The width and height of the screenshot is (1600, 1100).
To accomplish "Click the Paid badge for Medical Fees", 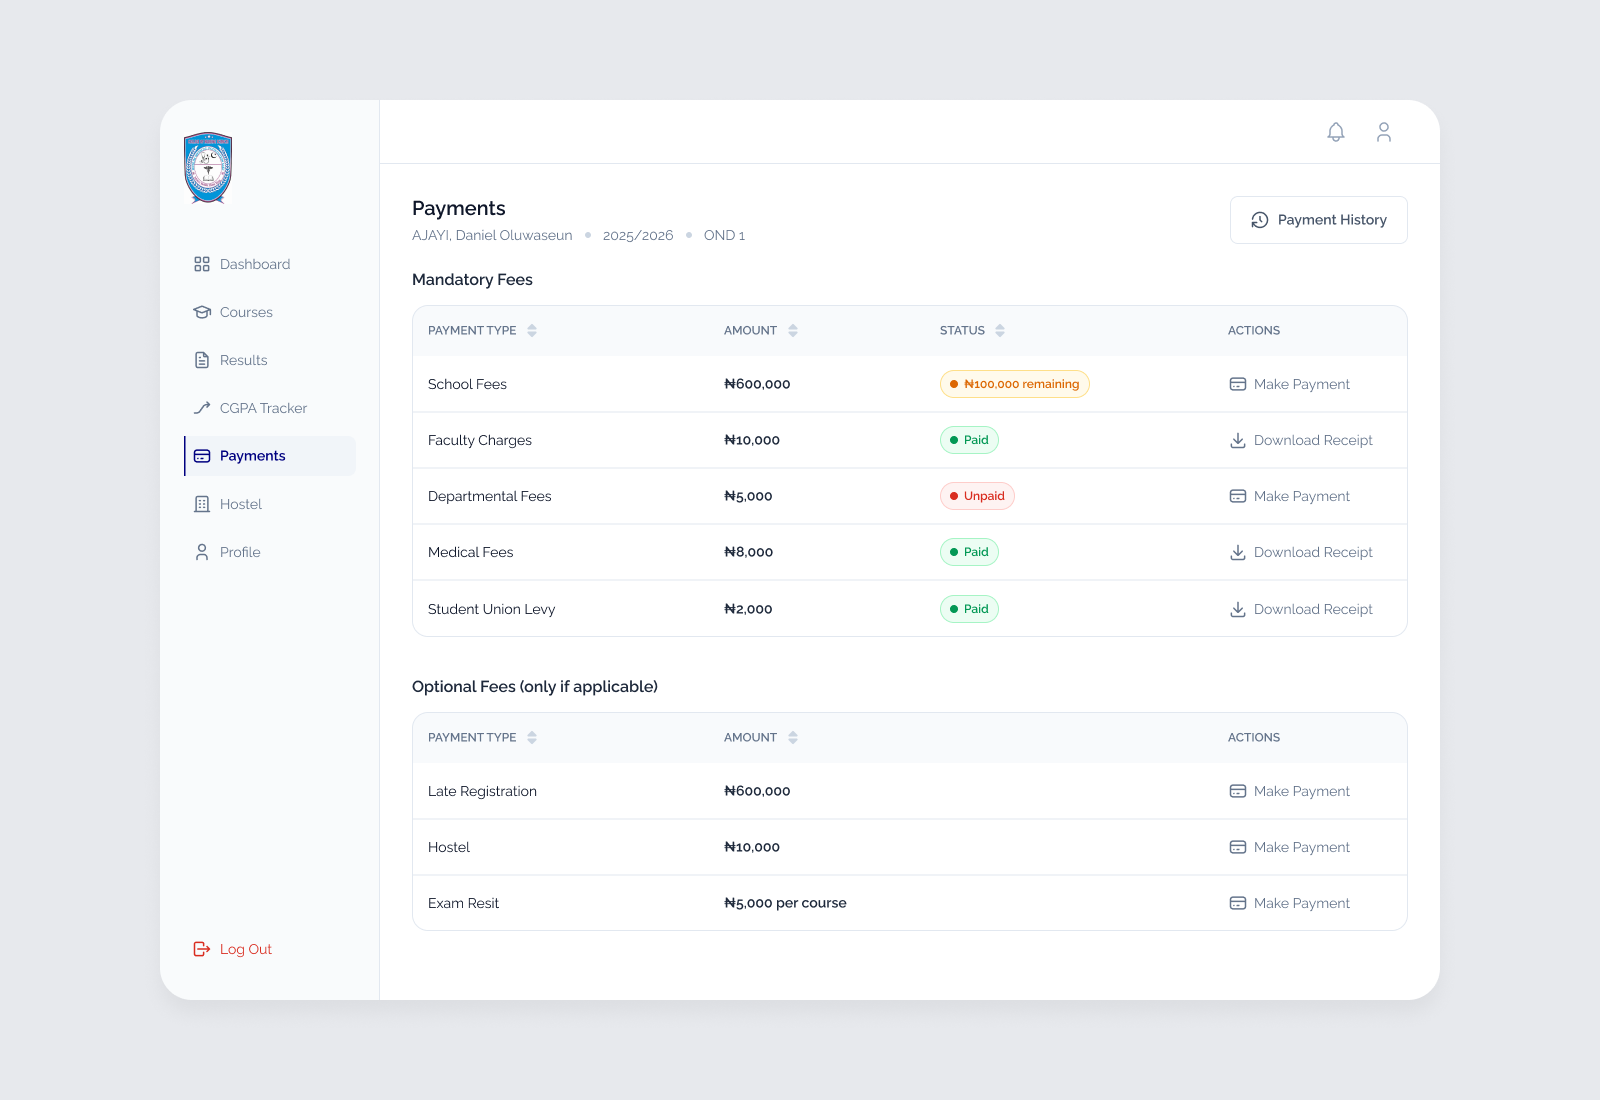I will (x=969, y=552).
